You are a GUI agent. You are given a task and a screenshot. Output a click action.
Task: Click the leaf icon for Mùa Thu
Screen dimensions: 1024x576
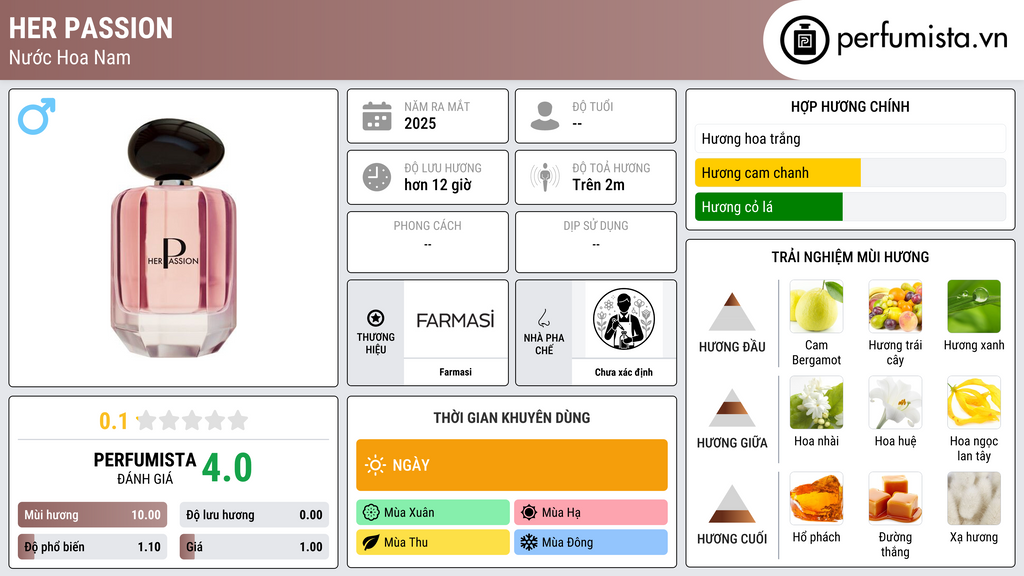tap(371, 542)
